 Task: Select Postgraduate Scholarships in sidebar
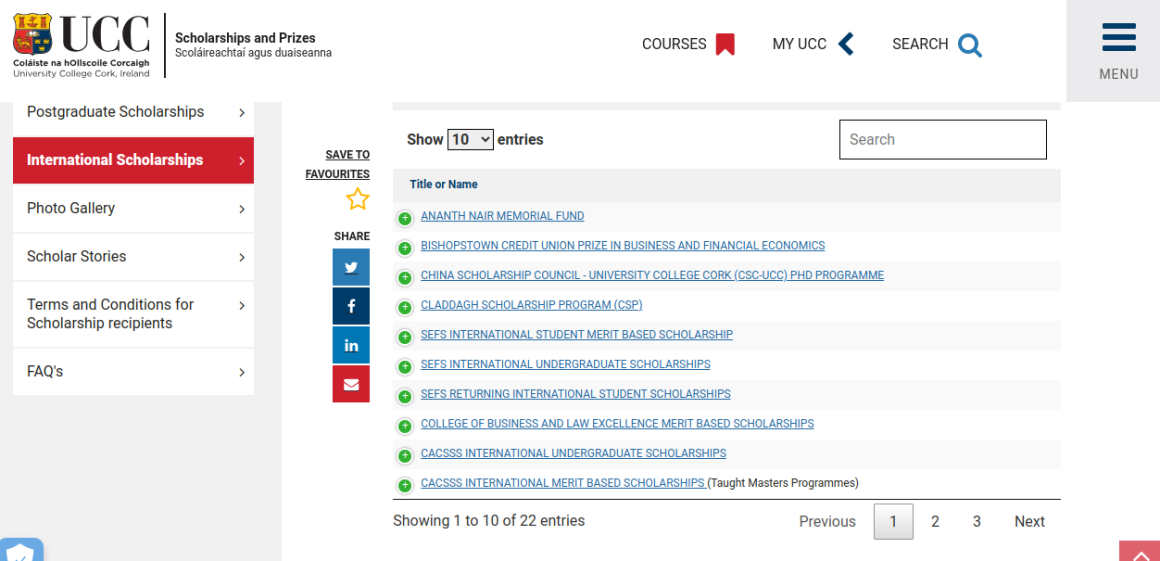(133, 112)
